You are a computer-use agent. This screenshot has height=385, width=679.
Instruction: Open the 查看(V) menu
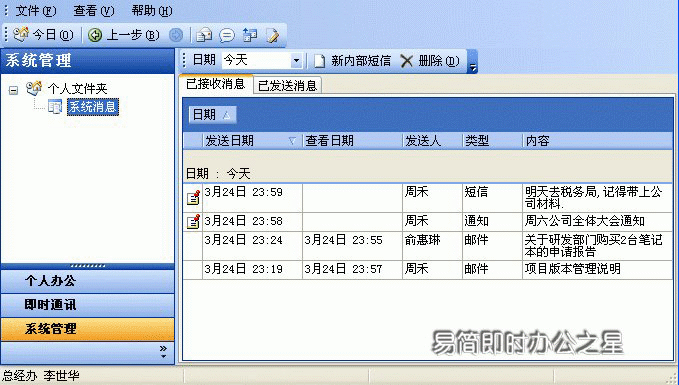tap(94, 10)
